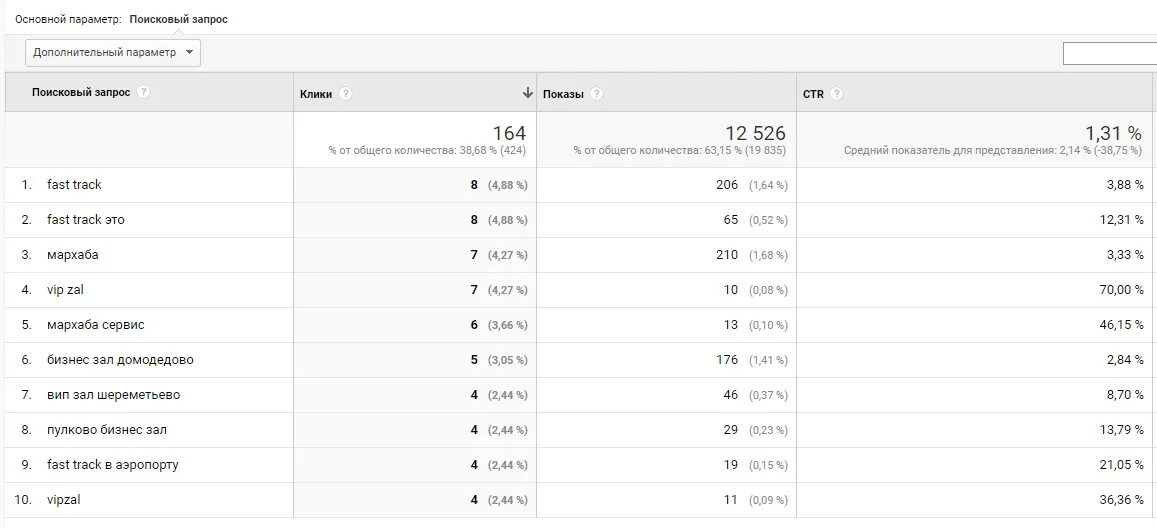Sort the table by Показы column header
The image size is (1157, 528).
coord(563,94)
